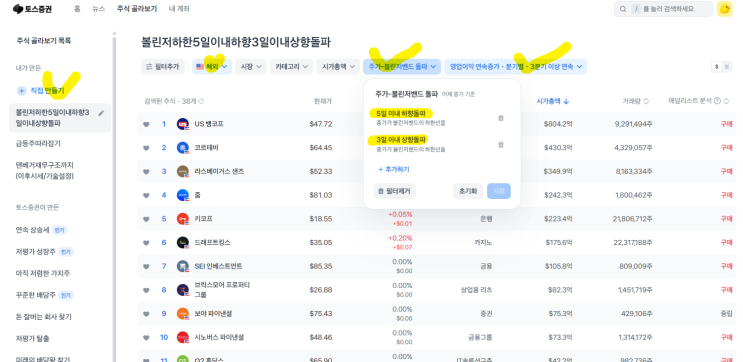The width and height of the screenshot is (743, 362).
Task: Select 급등주따라잡기 screener
Action: [x=38, y=144]
